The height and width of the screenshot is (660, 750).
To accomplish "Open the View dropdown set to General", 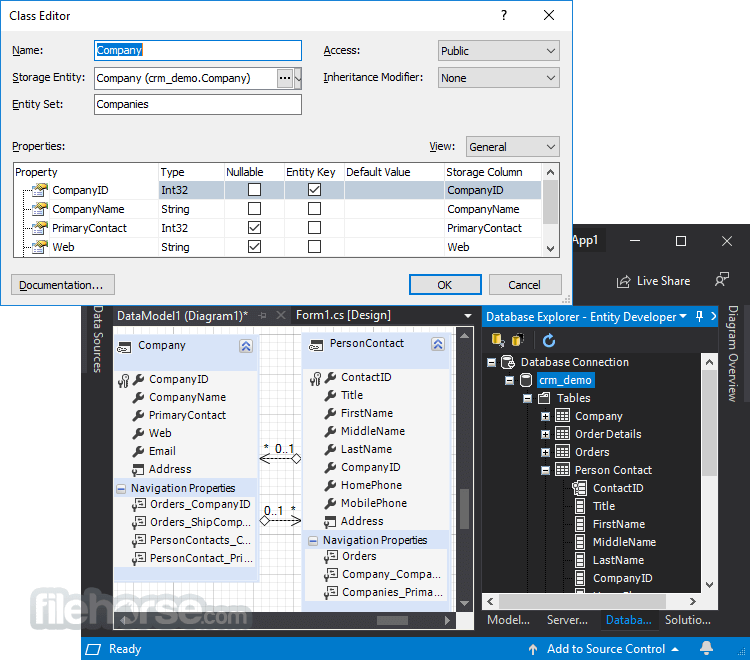I will point(512,147).
